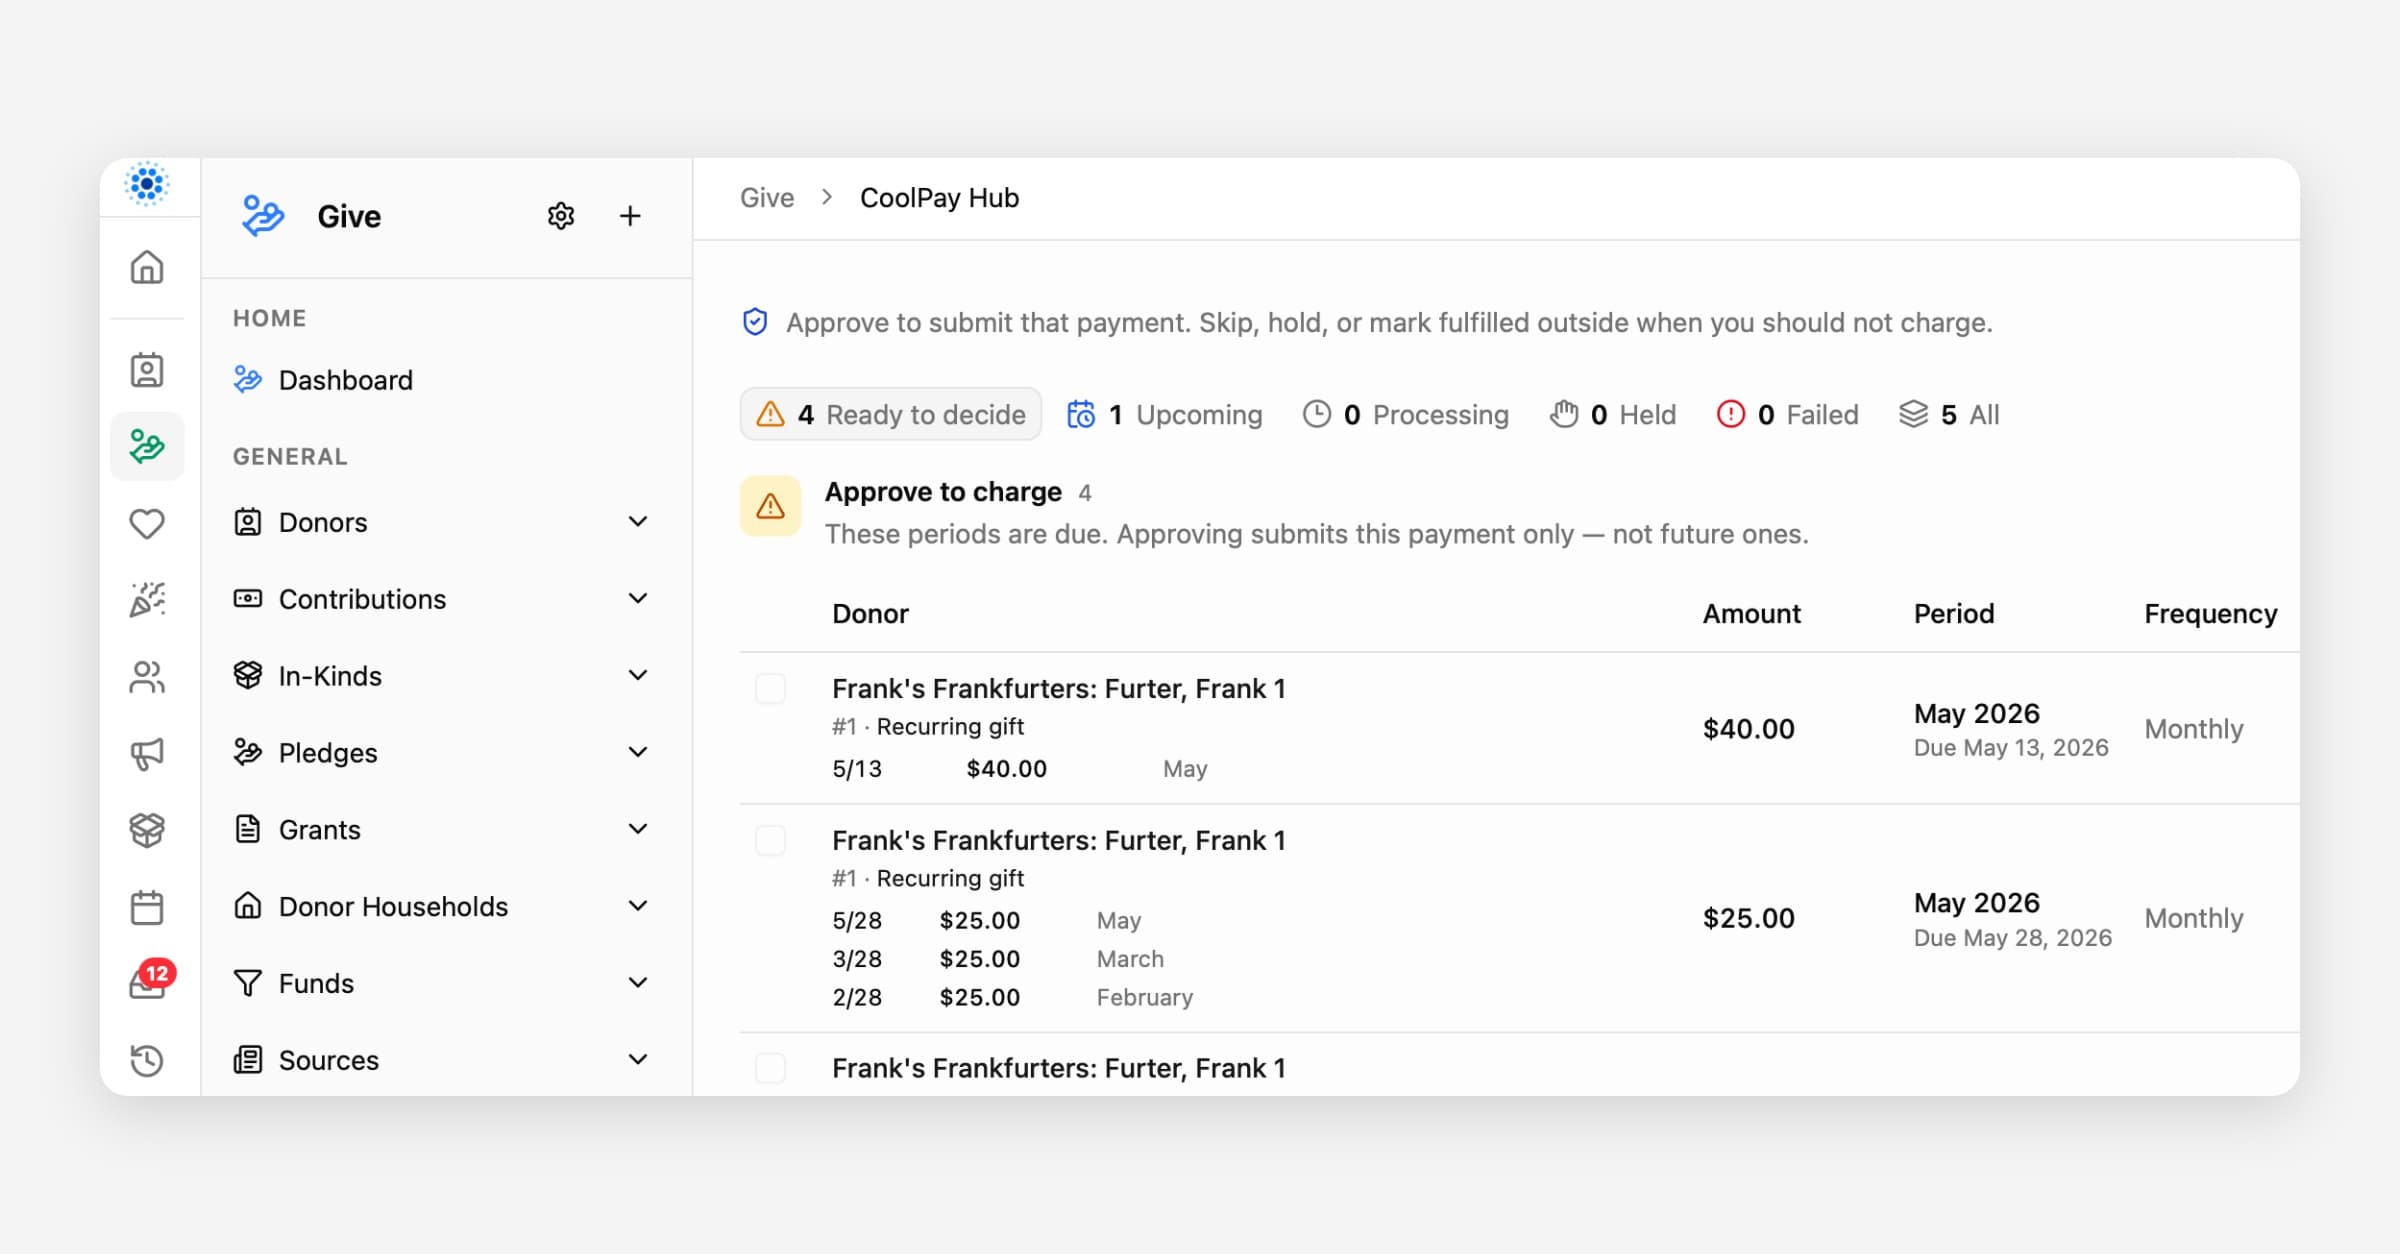Click the Sources newspaper icon
The image size is (2400, 1254).
click(x=248, y=1060)
